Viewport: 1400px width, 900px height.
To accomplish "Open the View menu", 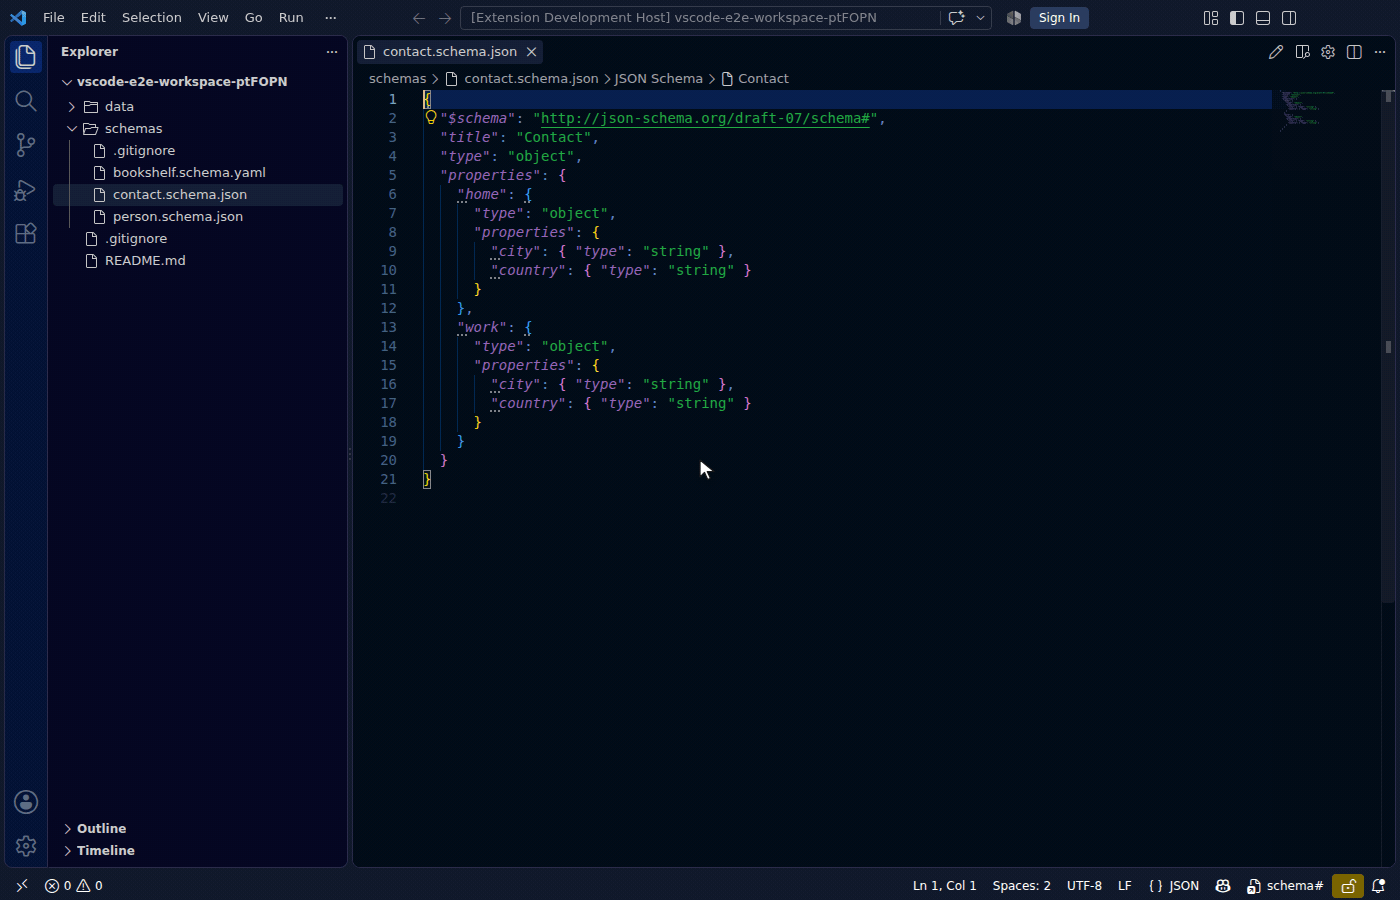I will click(x=213, y=18).
